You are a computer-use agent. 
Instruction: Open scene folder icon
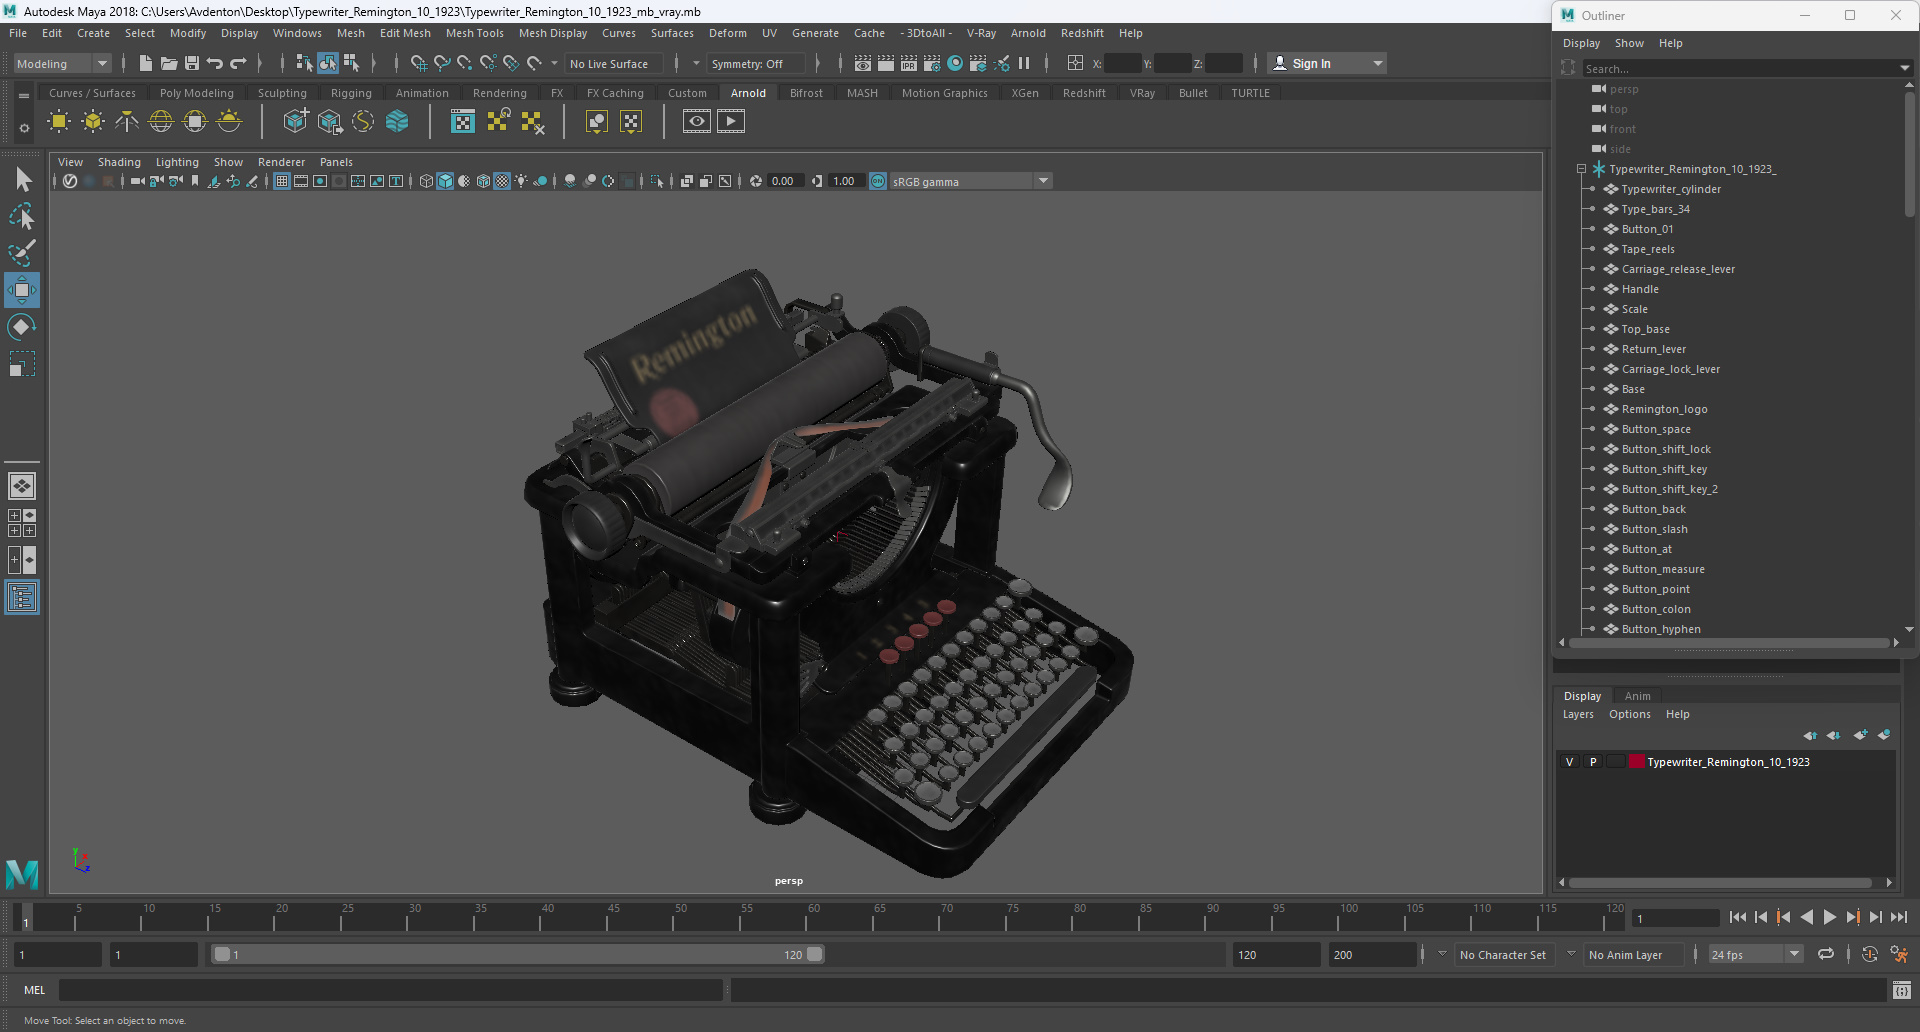[169, 63]
